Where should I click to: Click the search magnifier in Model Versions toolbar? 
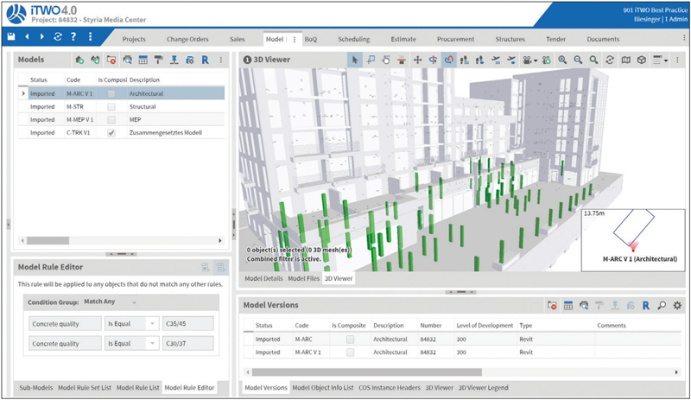pyautogui.click(x=662, y=305)
